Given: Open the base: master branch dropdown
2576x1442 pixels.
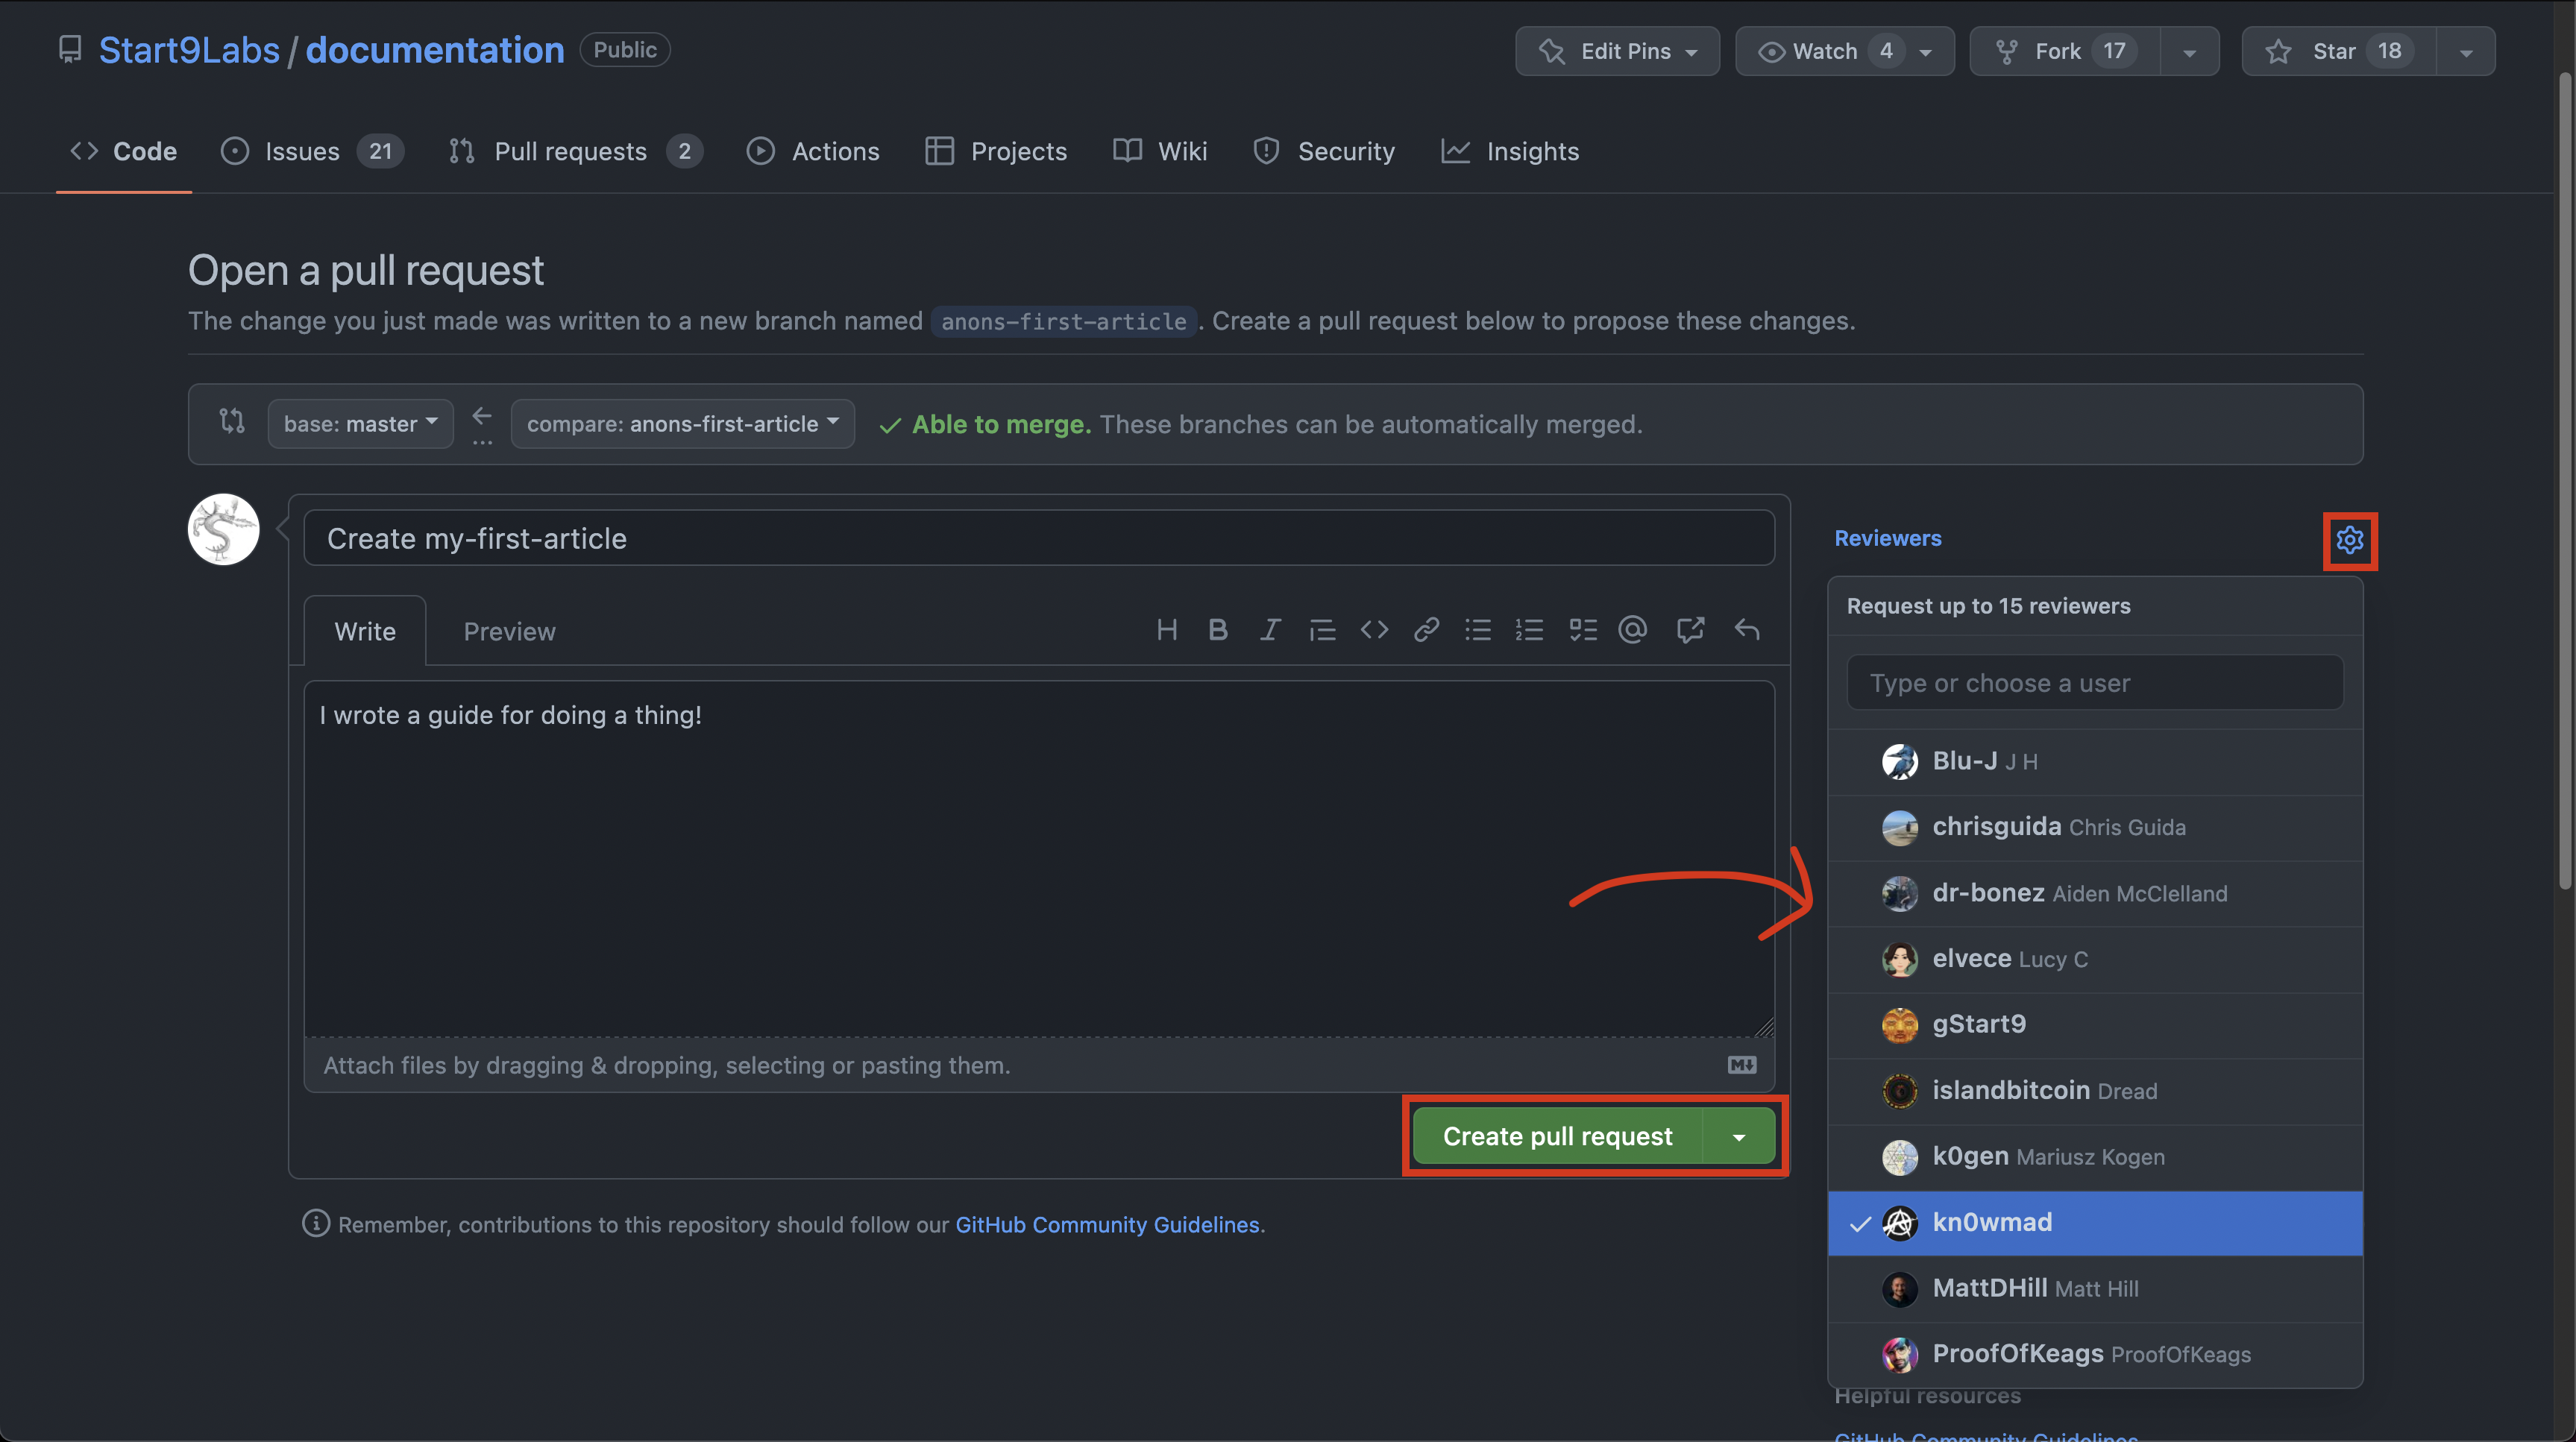Looking at the screenshot, I should (360, 424).
